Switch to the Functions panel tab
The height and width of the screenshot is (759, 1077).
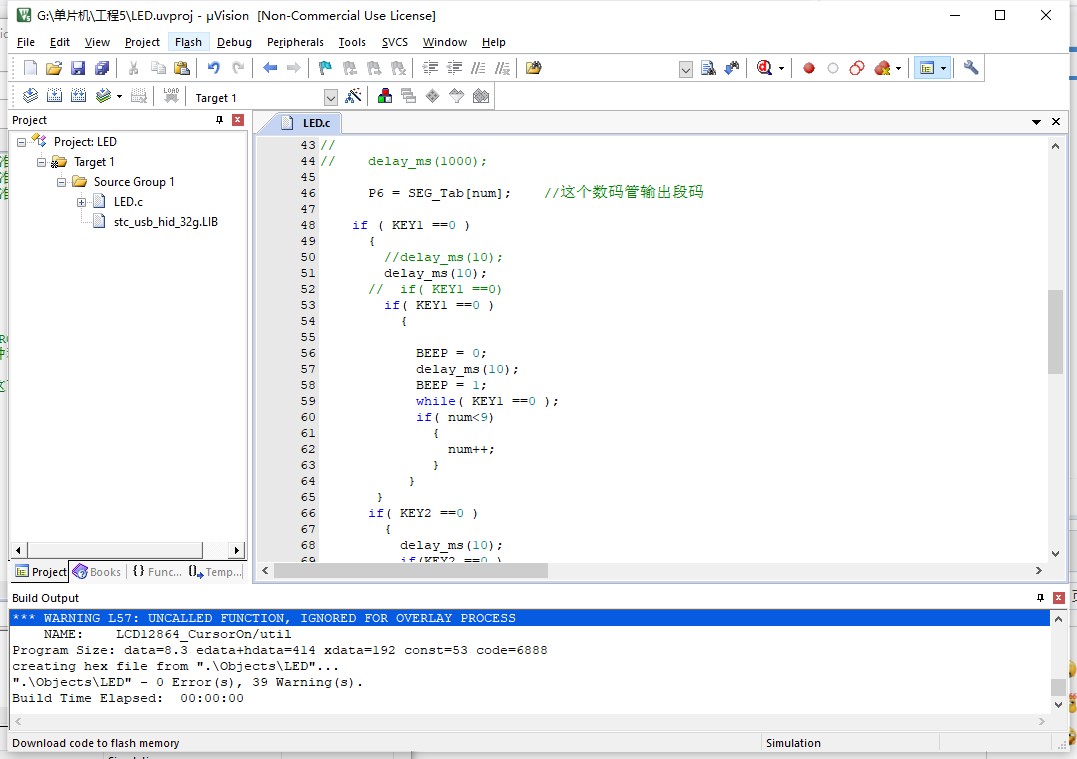click(157, 571)
